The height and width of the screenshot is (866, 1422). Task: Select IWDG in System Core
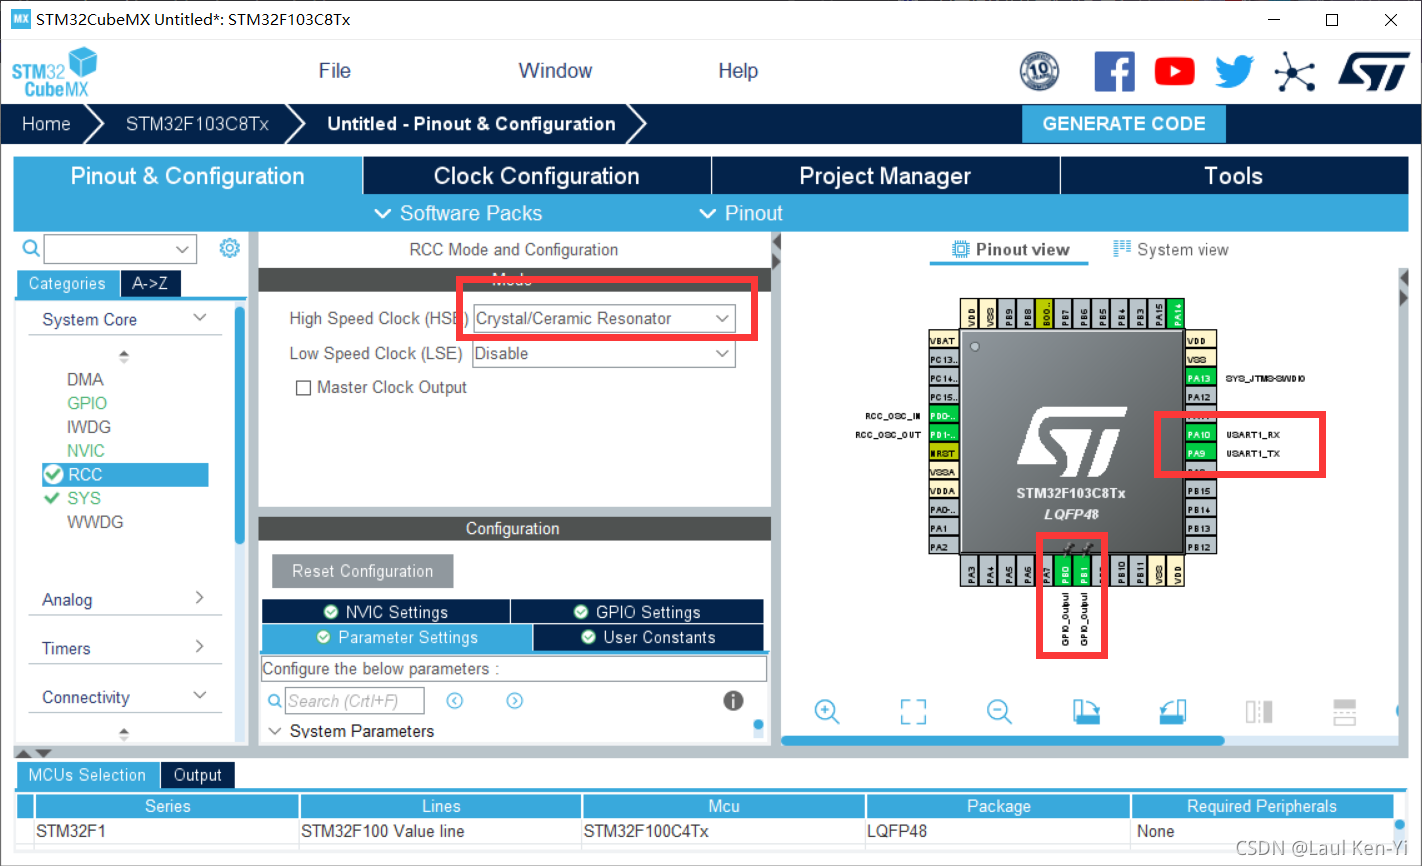[88, 427]
